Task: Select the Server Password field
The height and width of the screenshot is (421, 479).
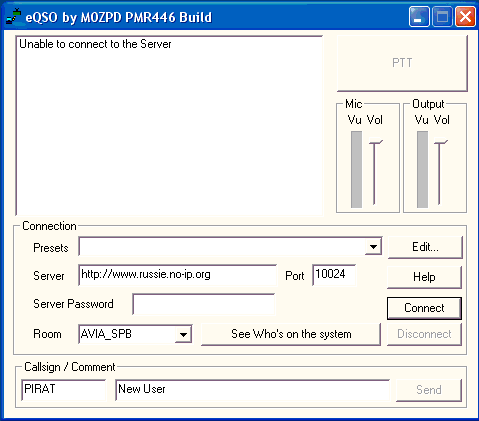Action: coord(204,304)
